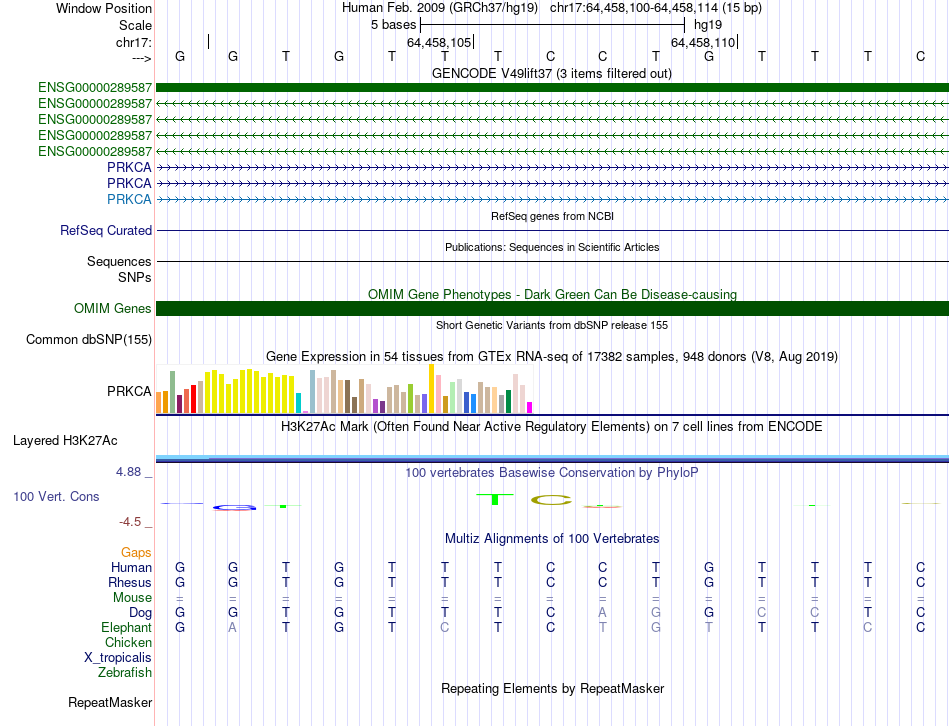Click the RepeatMasker track label
950x726 pixels.
tap(110, 703)
